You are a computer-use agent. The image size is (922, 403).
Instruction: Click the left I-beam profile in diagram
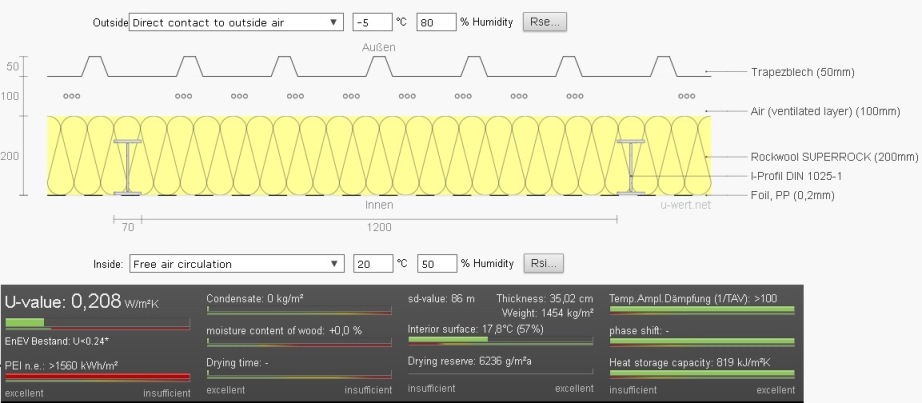[x=130, y=166]
